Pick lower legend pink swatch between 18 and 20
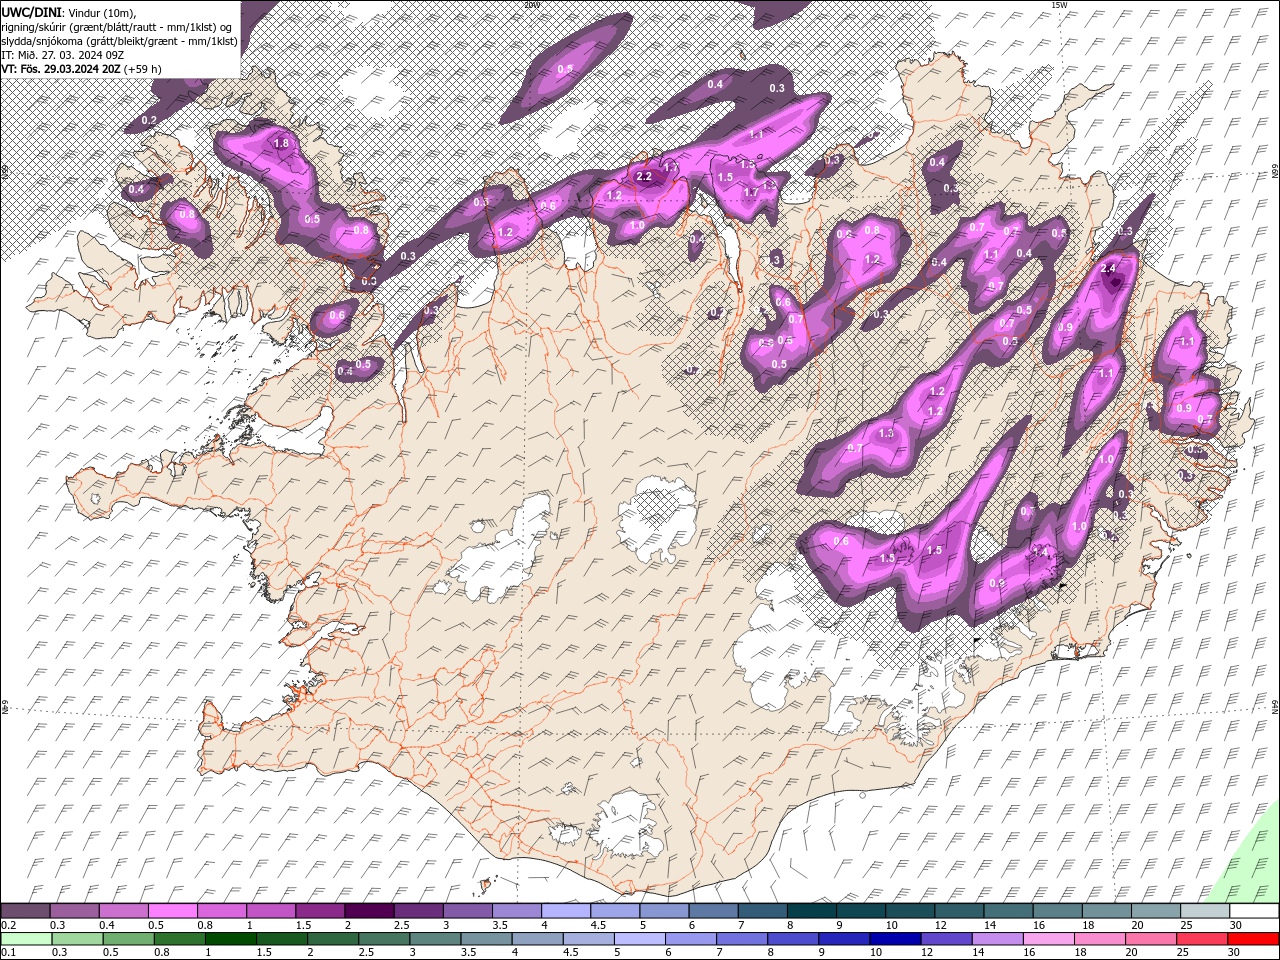 pyautogui.click(x=1101, y=939)
